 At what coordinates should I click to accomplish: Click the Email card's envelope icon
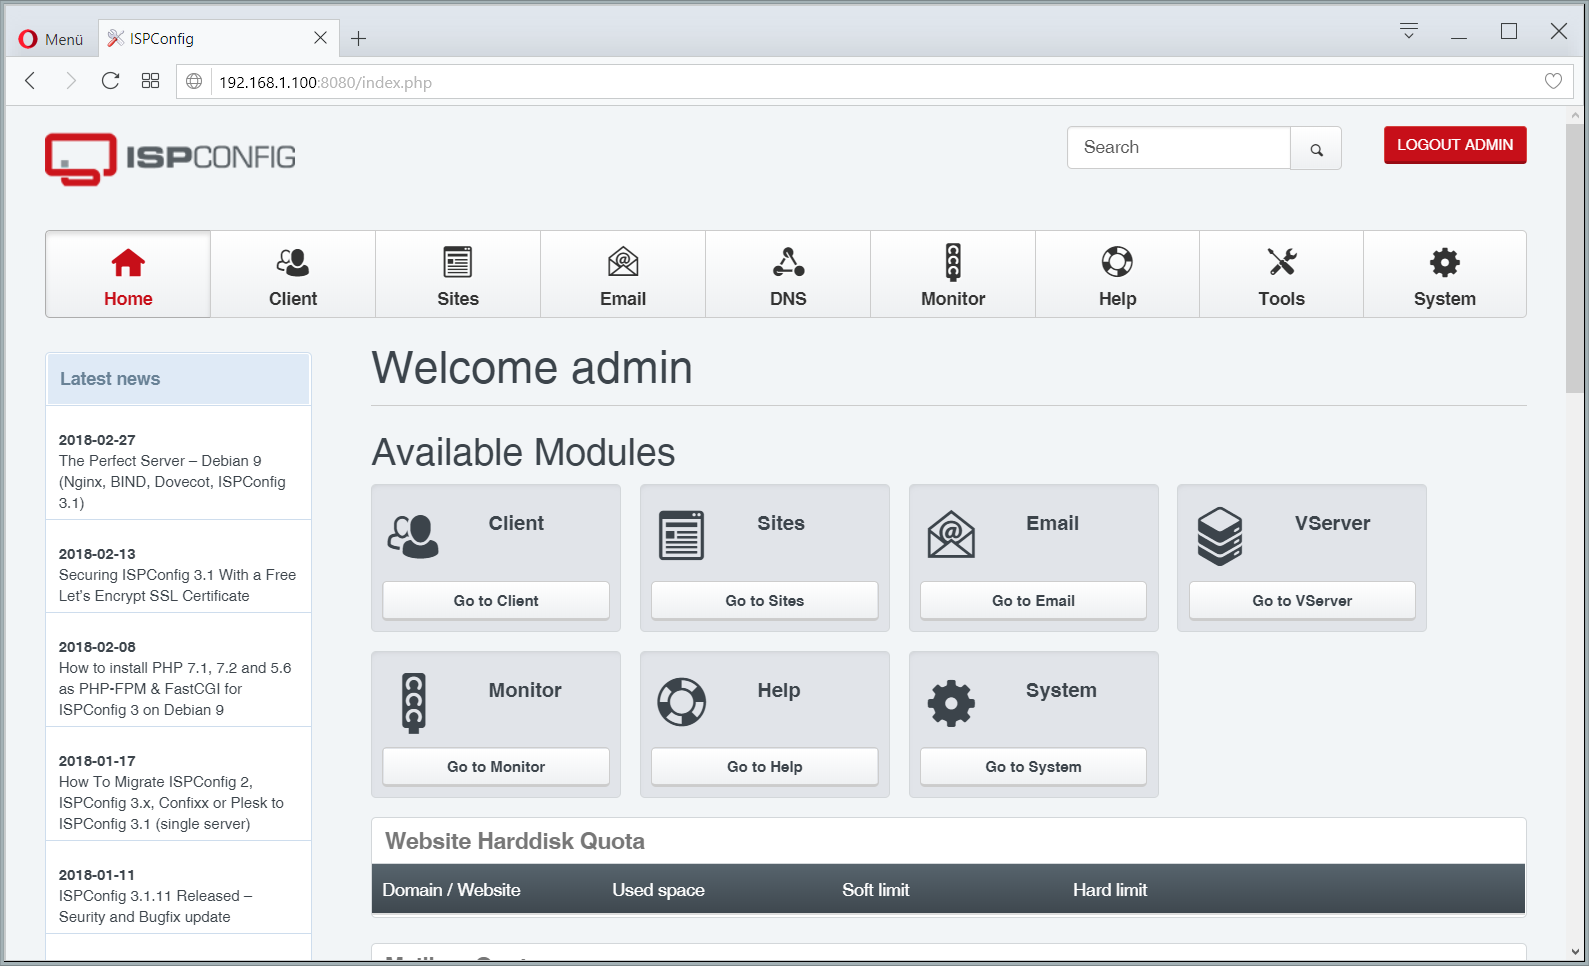coord(951,535)
